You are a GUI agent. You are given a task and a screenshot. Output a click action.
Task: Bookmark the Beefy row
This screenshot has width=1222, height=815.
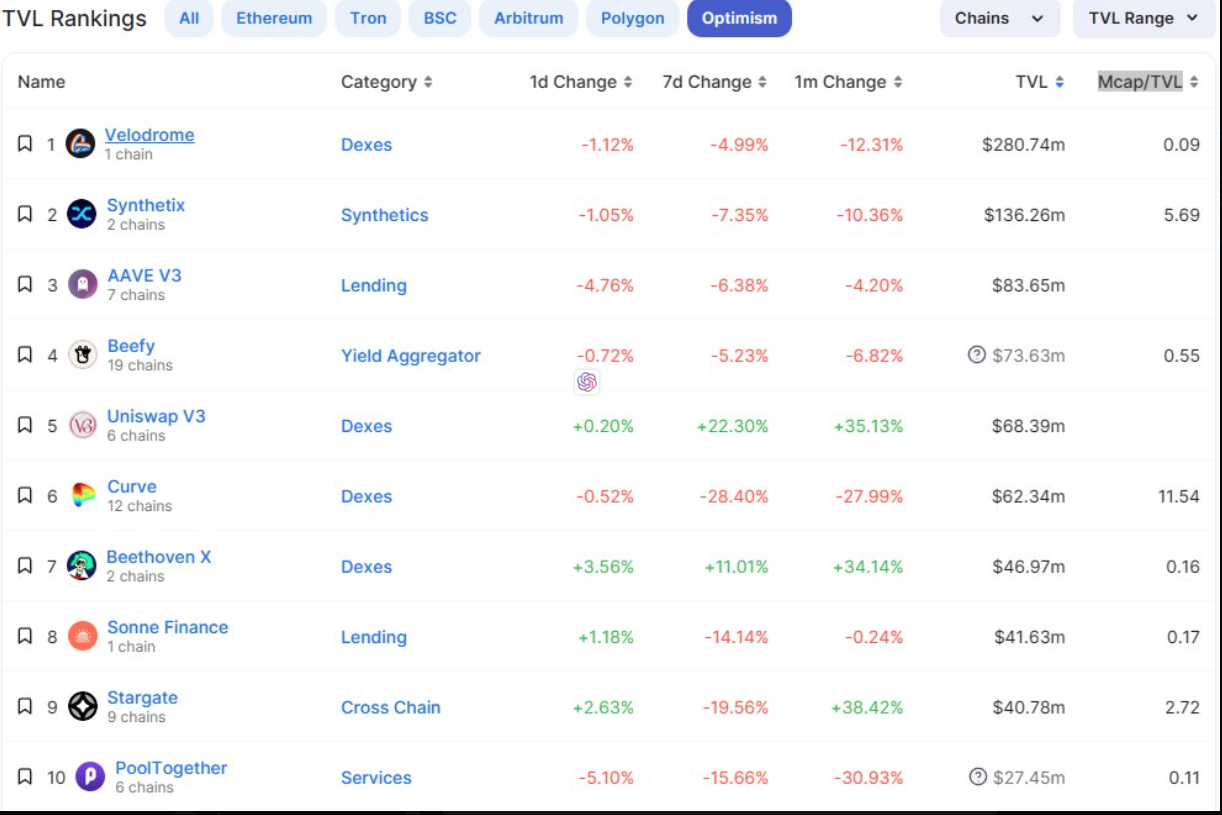coord(25,355)
